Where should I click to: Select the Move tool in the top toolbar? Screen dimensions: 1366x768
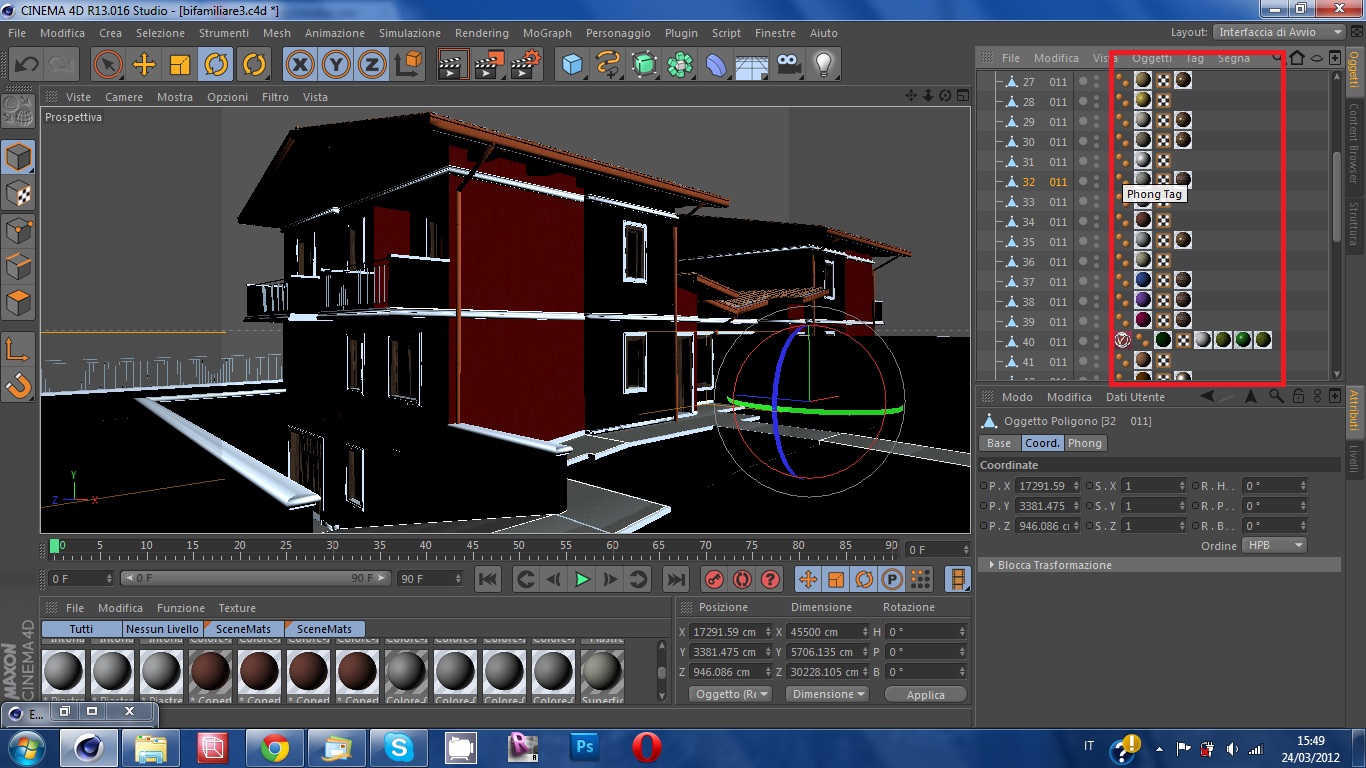[144, 65]
